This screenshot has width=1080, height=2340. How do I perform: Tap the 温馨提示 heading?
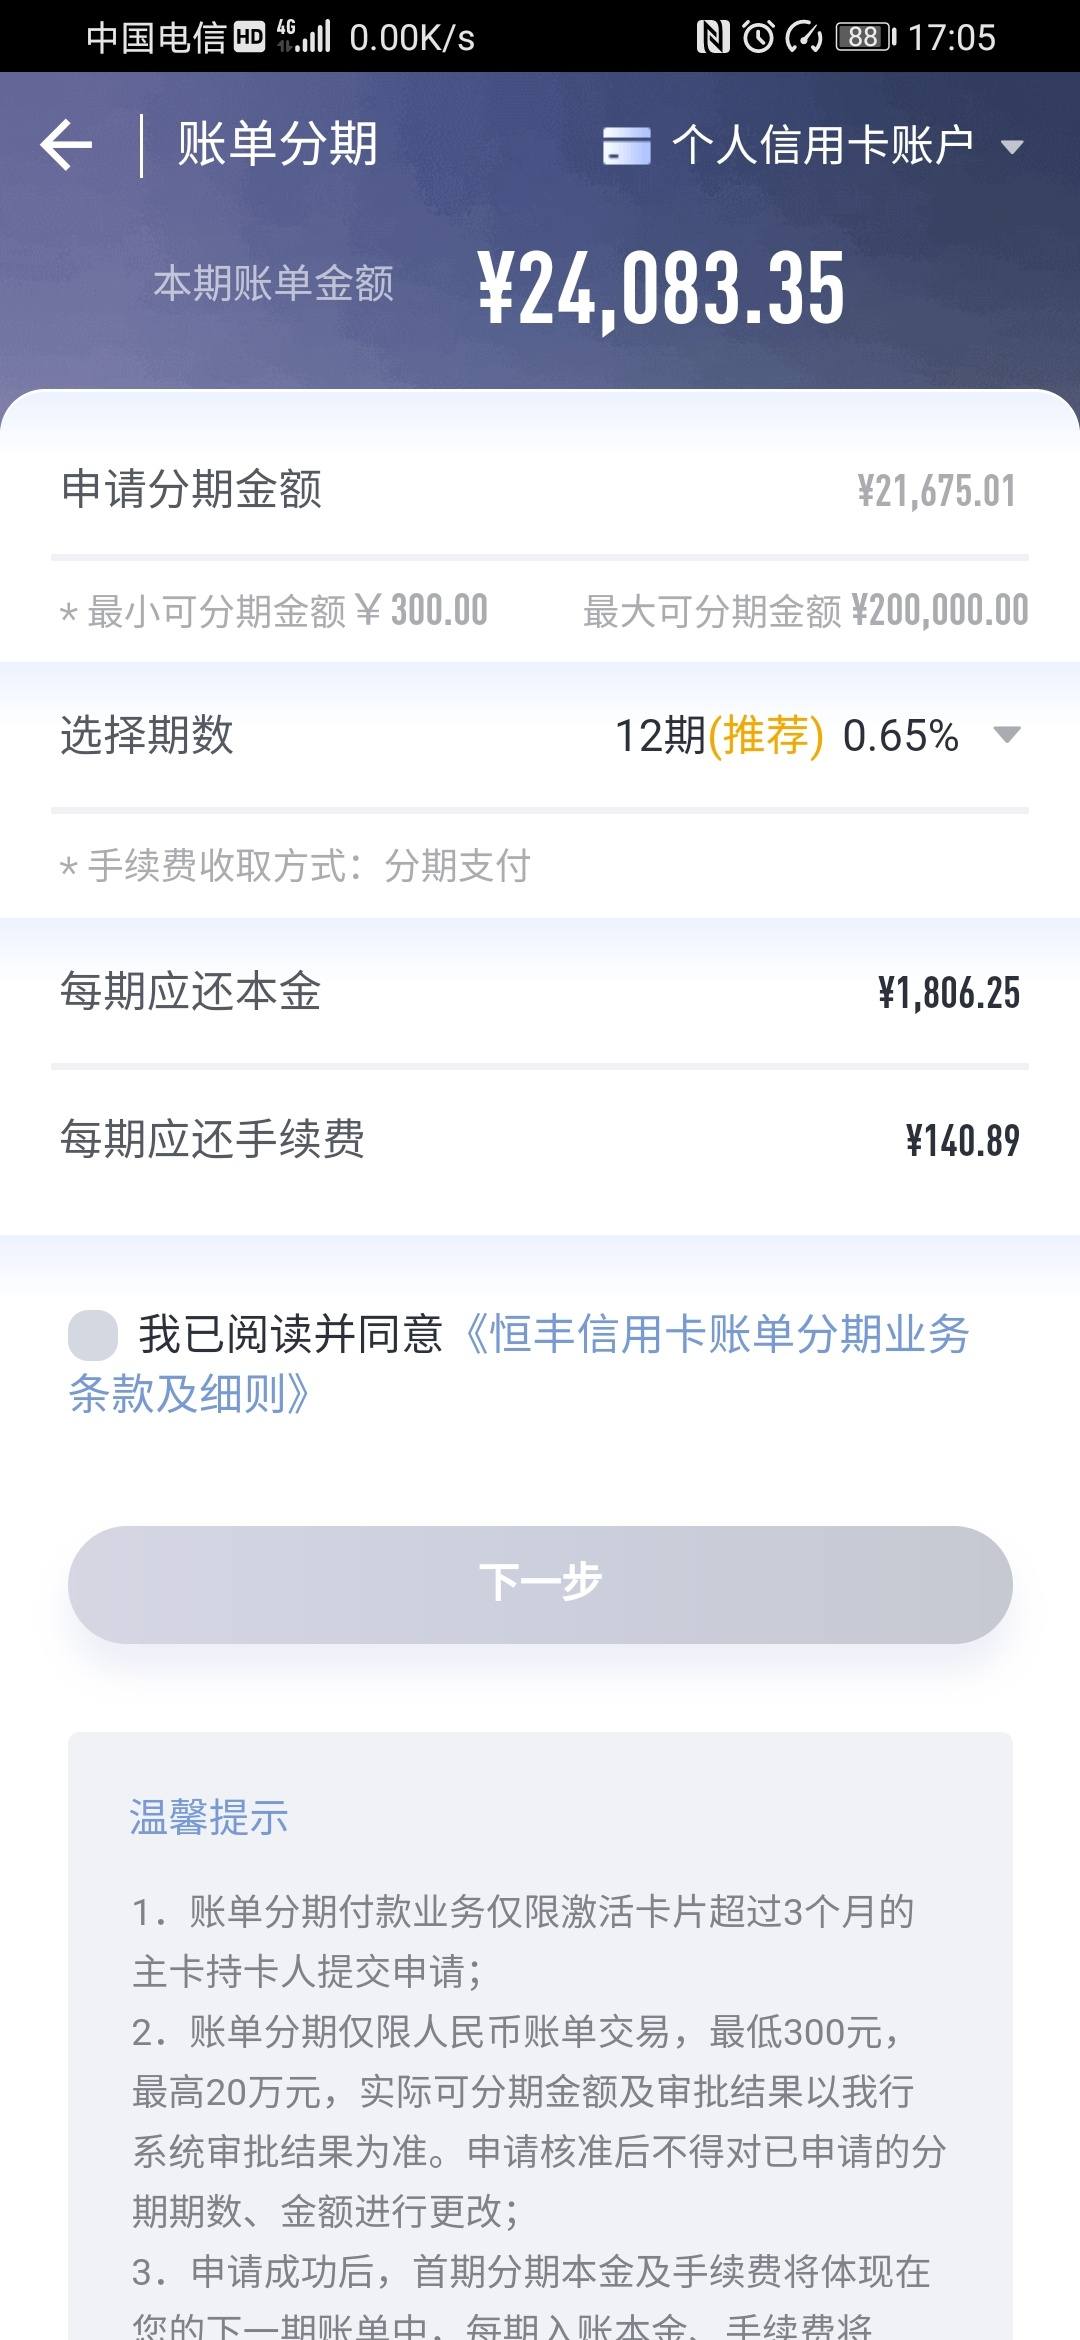pos(208,1817)
